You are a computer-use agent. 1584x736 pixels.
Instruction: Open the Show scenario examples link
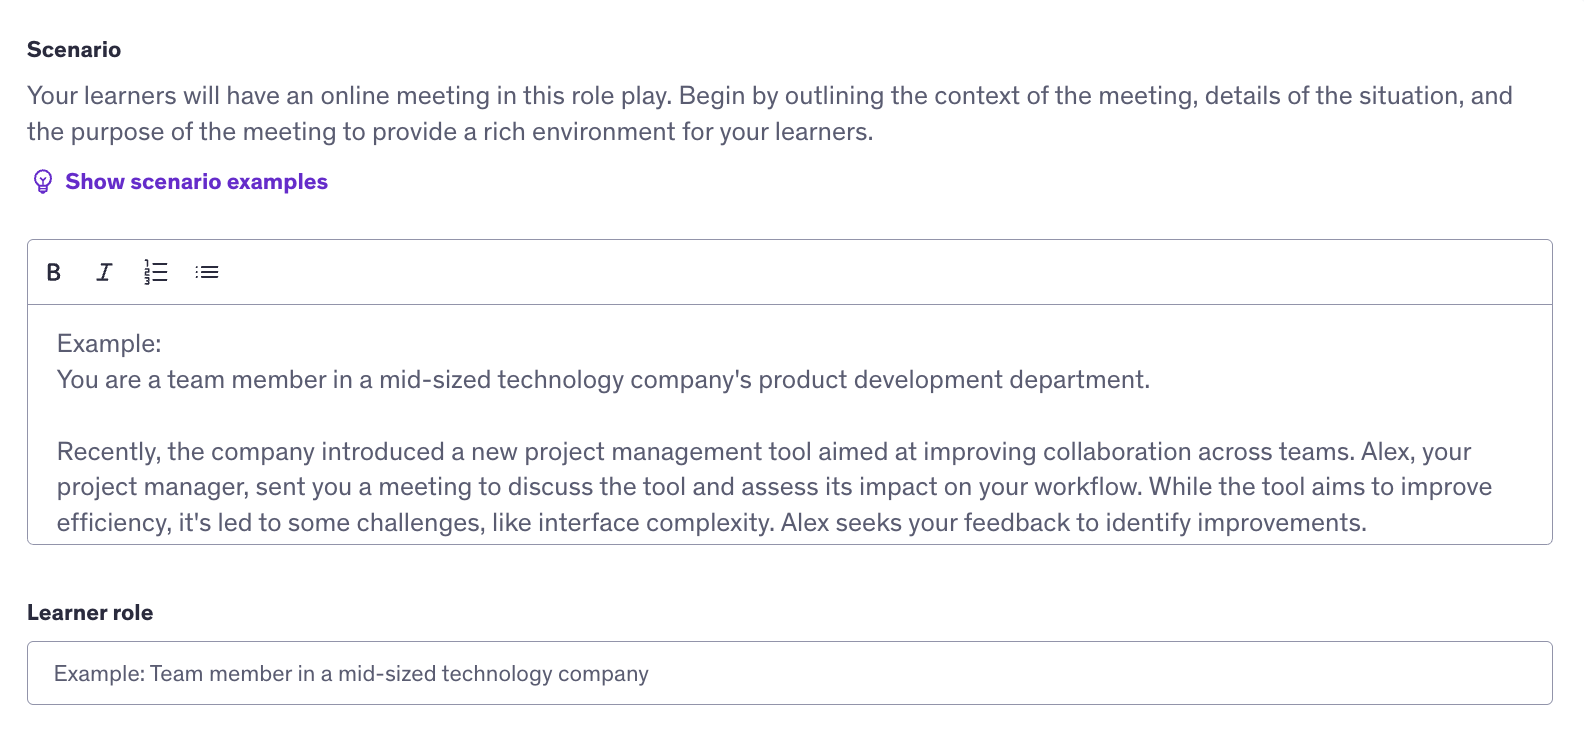[x=196, y=182]
